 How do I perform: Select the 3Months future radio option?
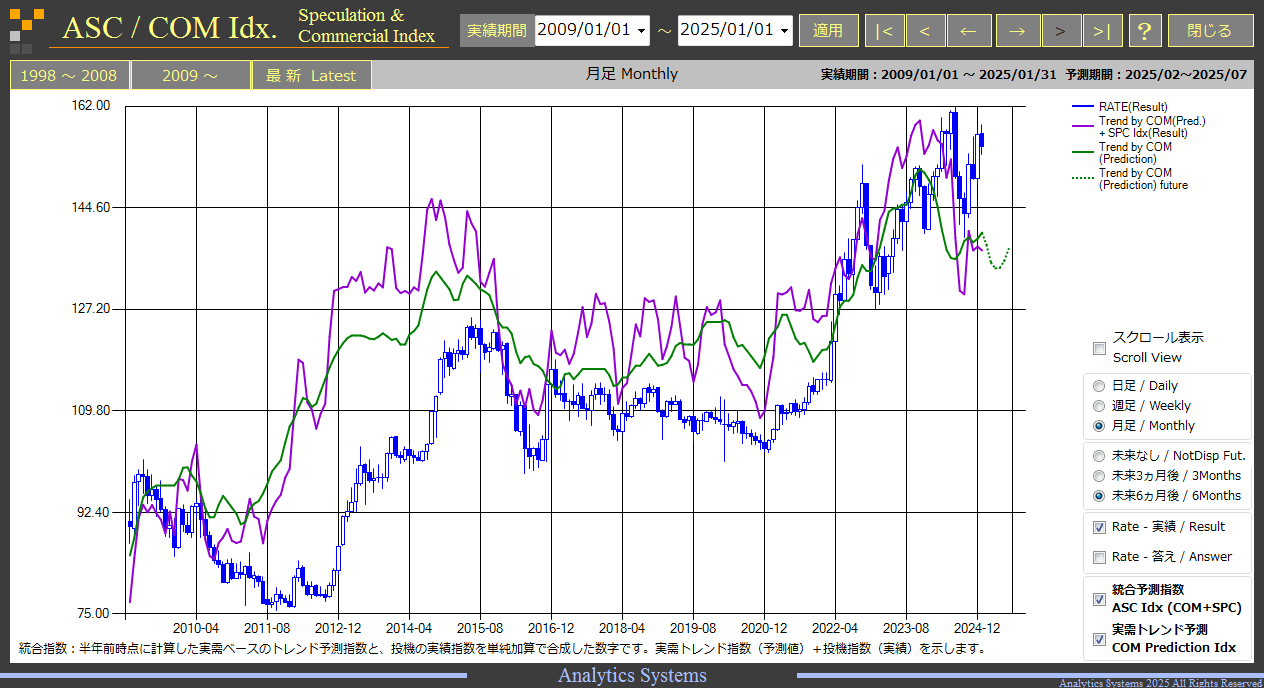point(1100,476)
